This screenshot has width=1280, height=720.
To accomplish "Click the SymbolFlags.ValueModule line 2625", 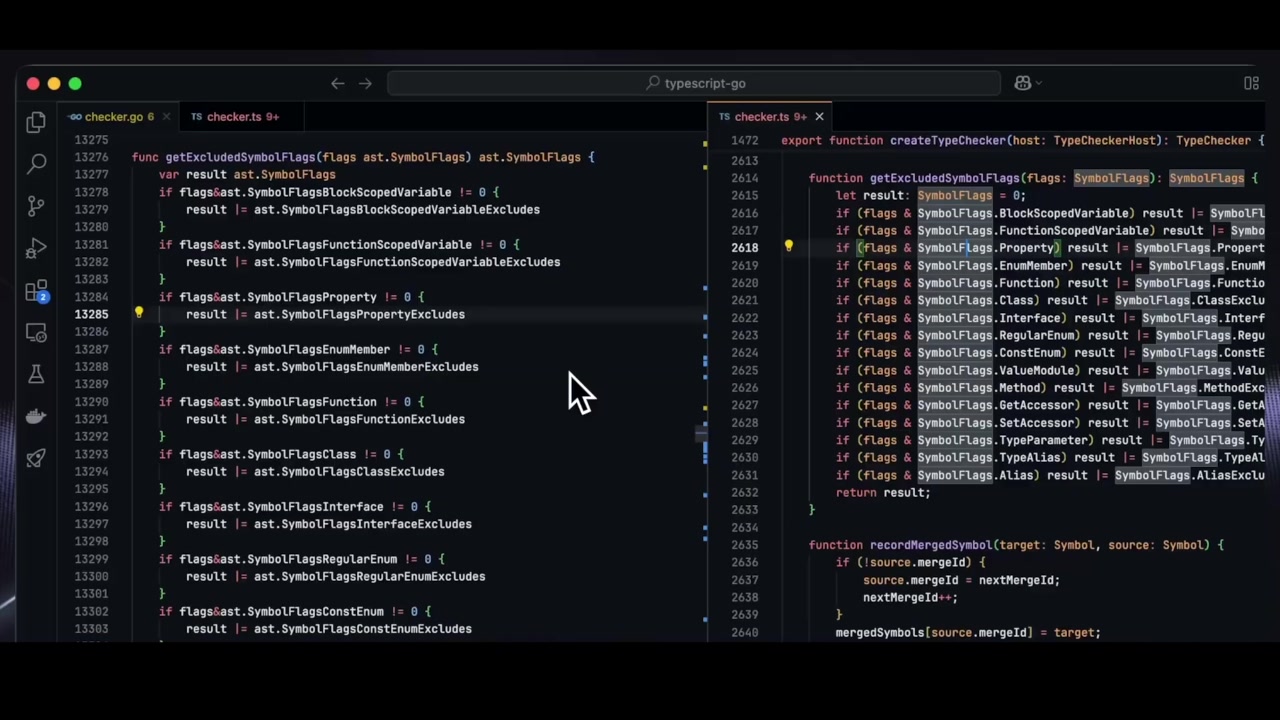I will coord(1050,370).
